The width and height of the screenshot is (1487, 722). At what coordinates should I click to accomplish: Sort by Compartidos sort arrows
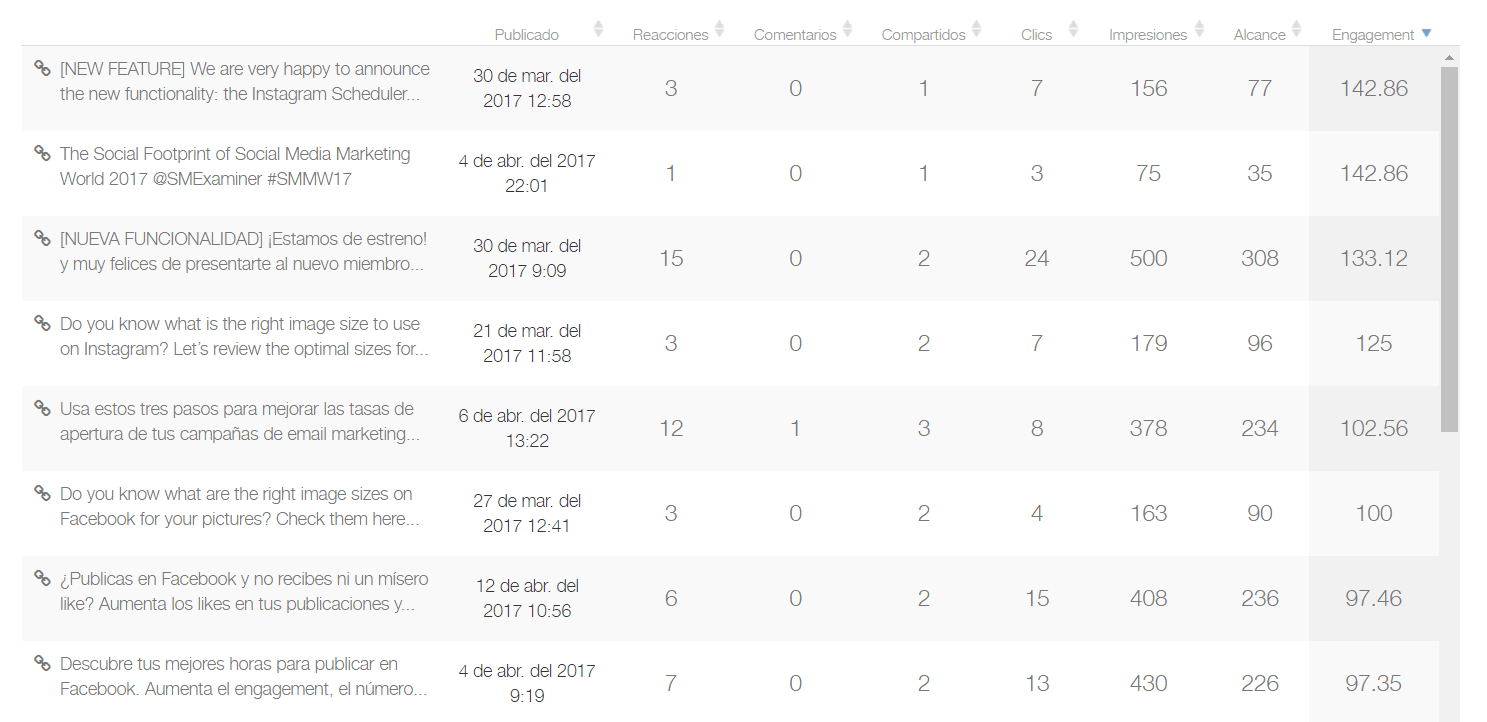tap(976, 29)
